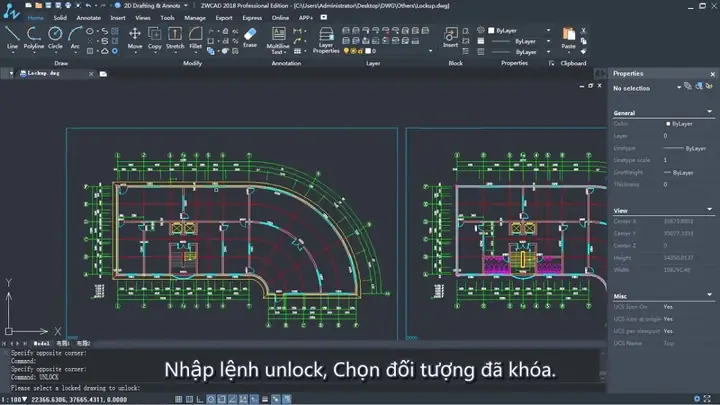Collapse the General section in Properties
The image size is (720, 405).
tap(709, 112)
